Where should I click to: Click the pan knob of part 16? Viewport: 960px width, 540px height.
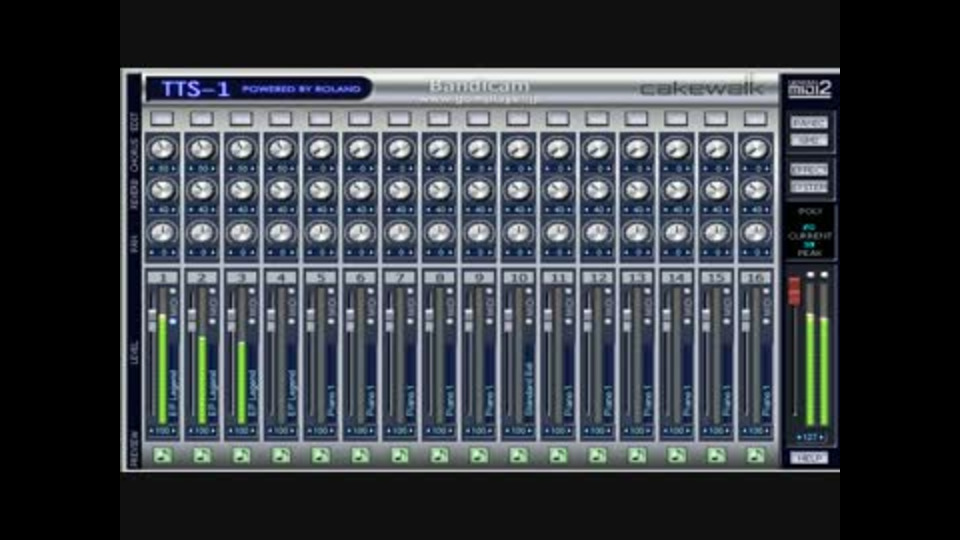(755, 233)
